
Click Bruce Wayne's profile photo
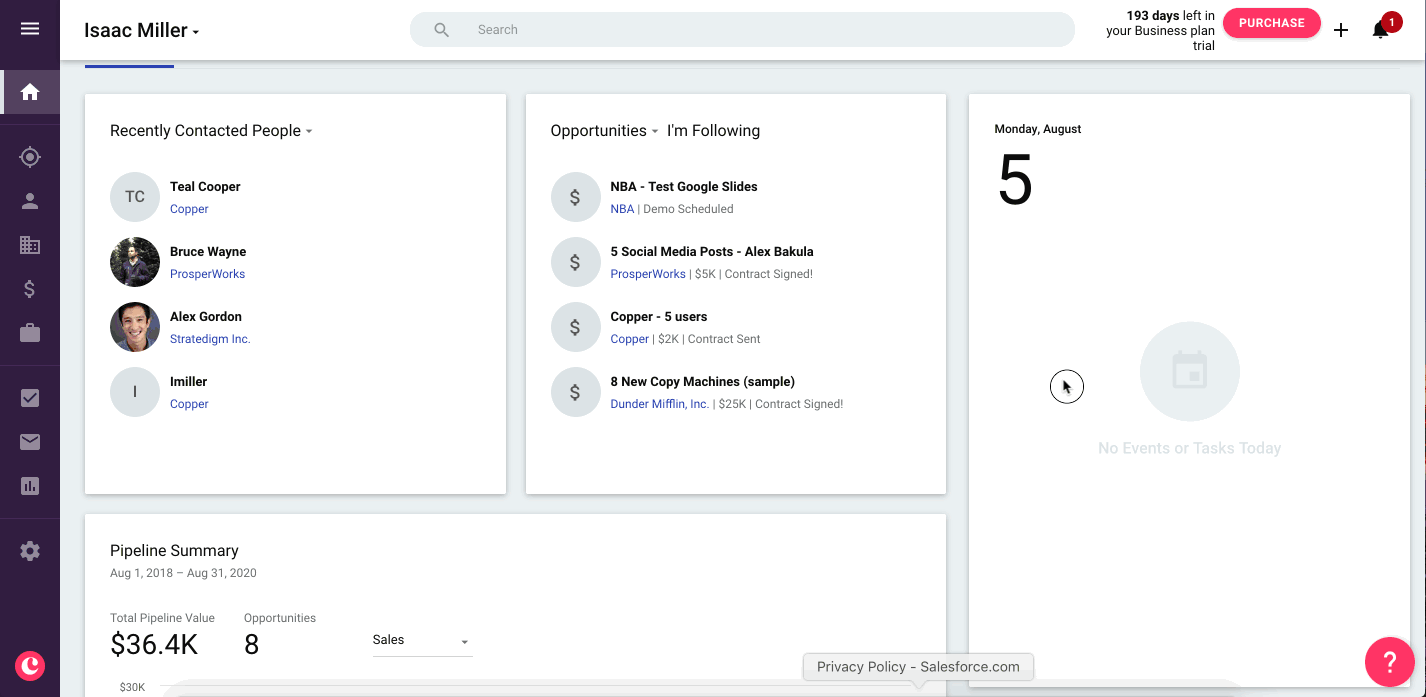click(135, 262)
